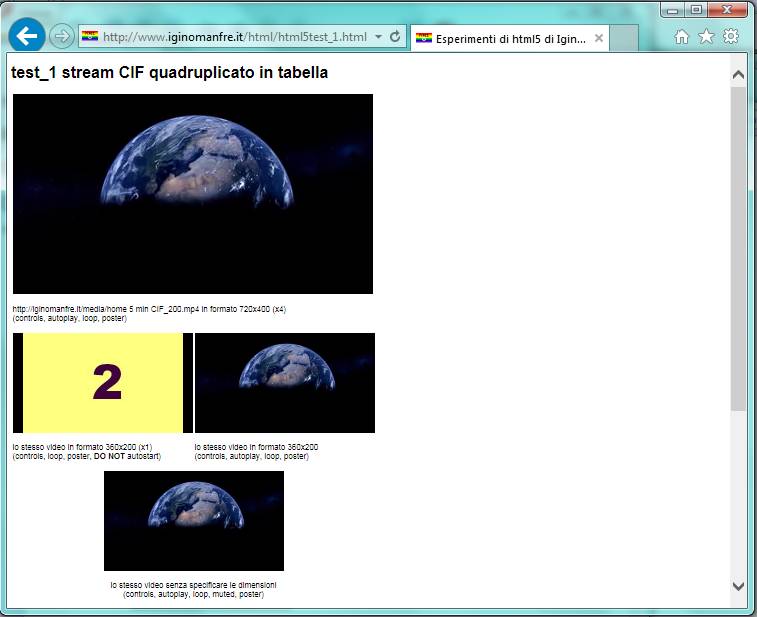The image size is (757, 617).
Task: Click the bottom muted Earth video
Action: pos(194,521)
